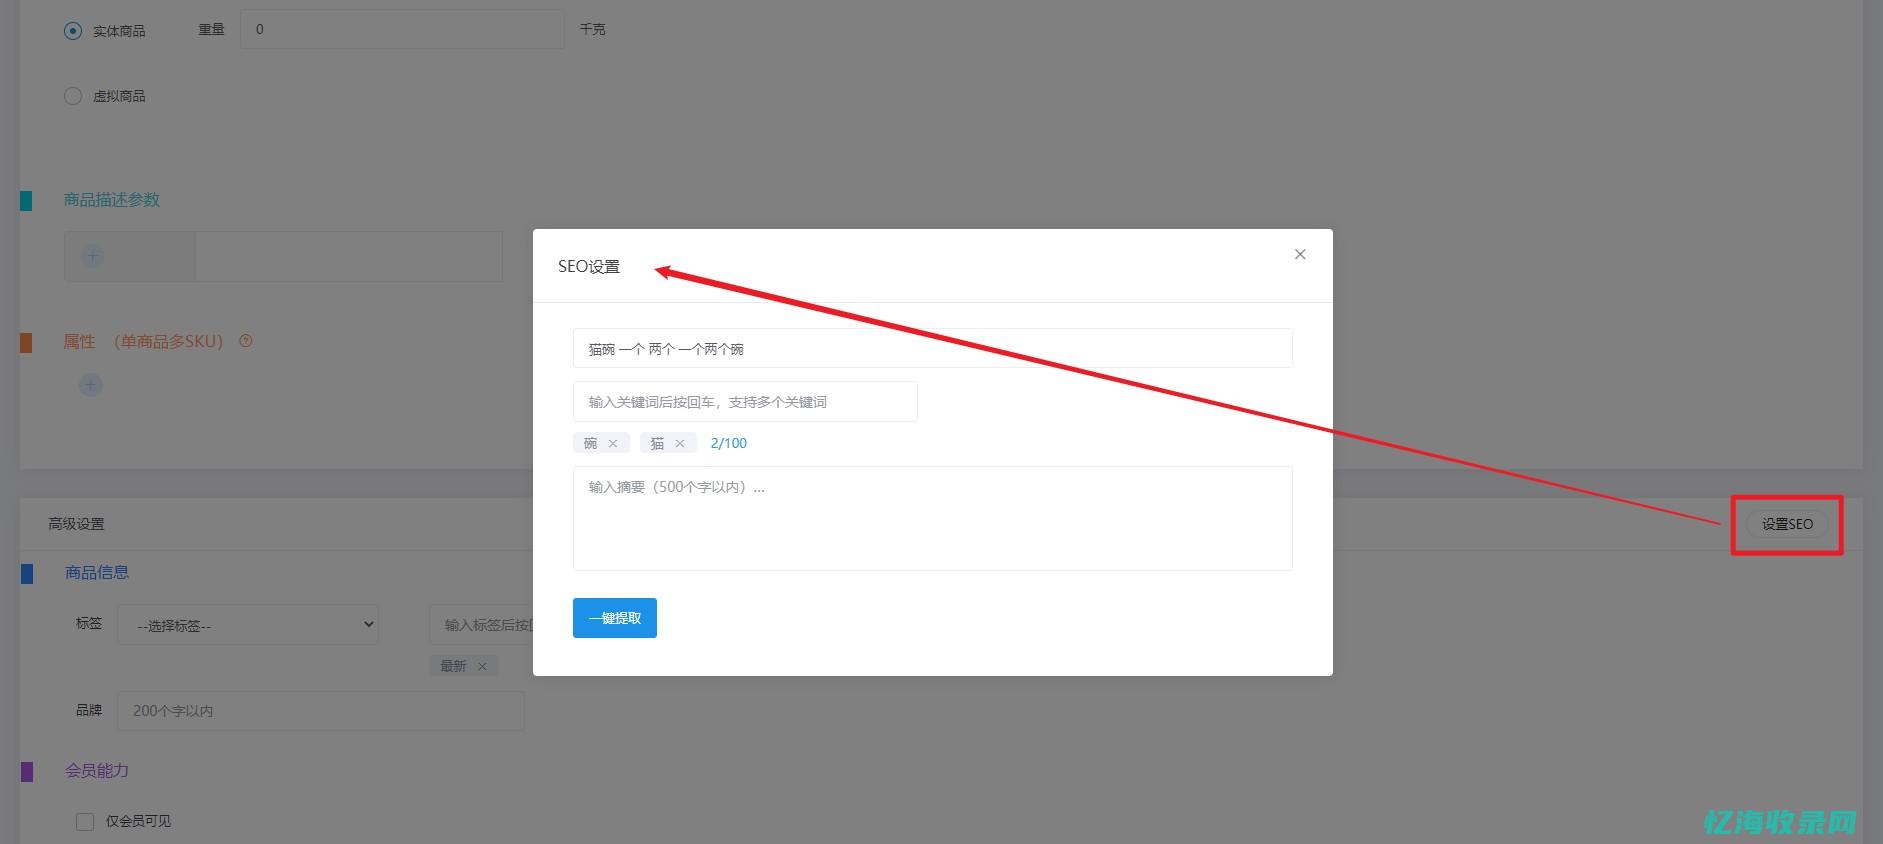
Task: Click the 2/100 keyword counter
Action: tap(729, 443)
